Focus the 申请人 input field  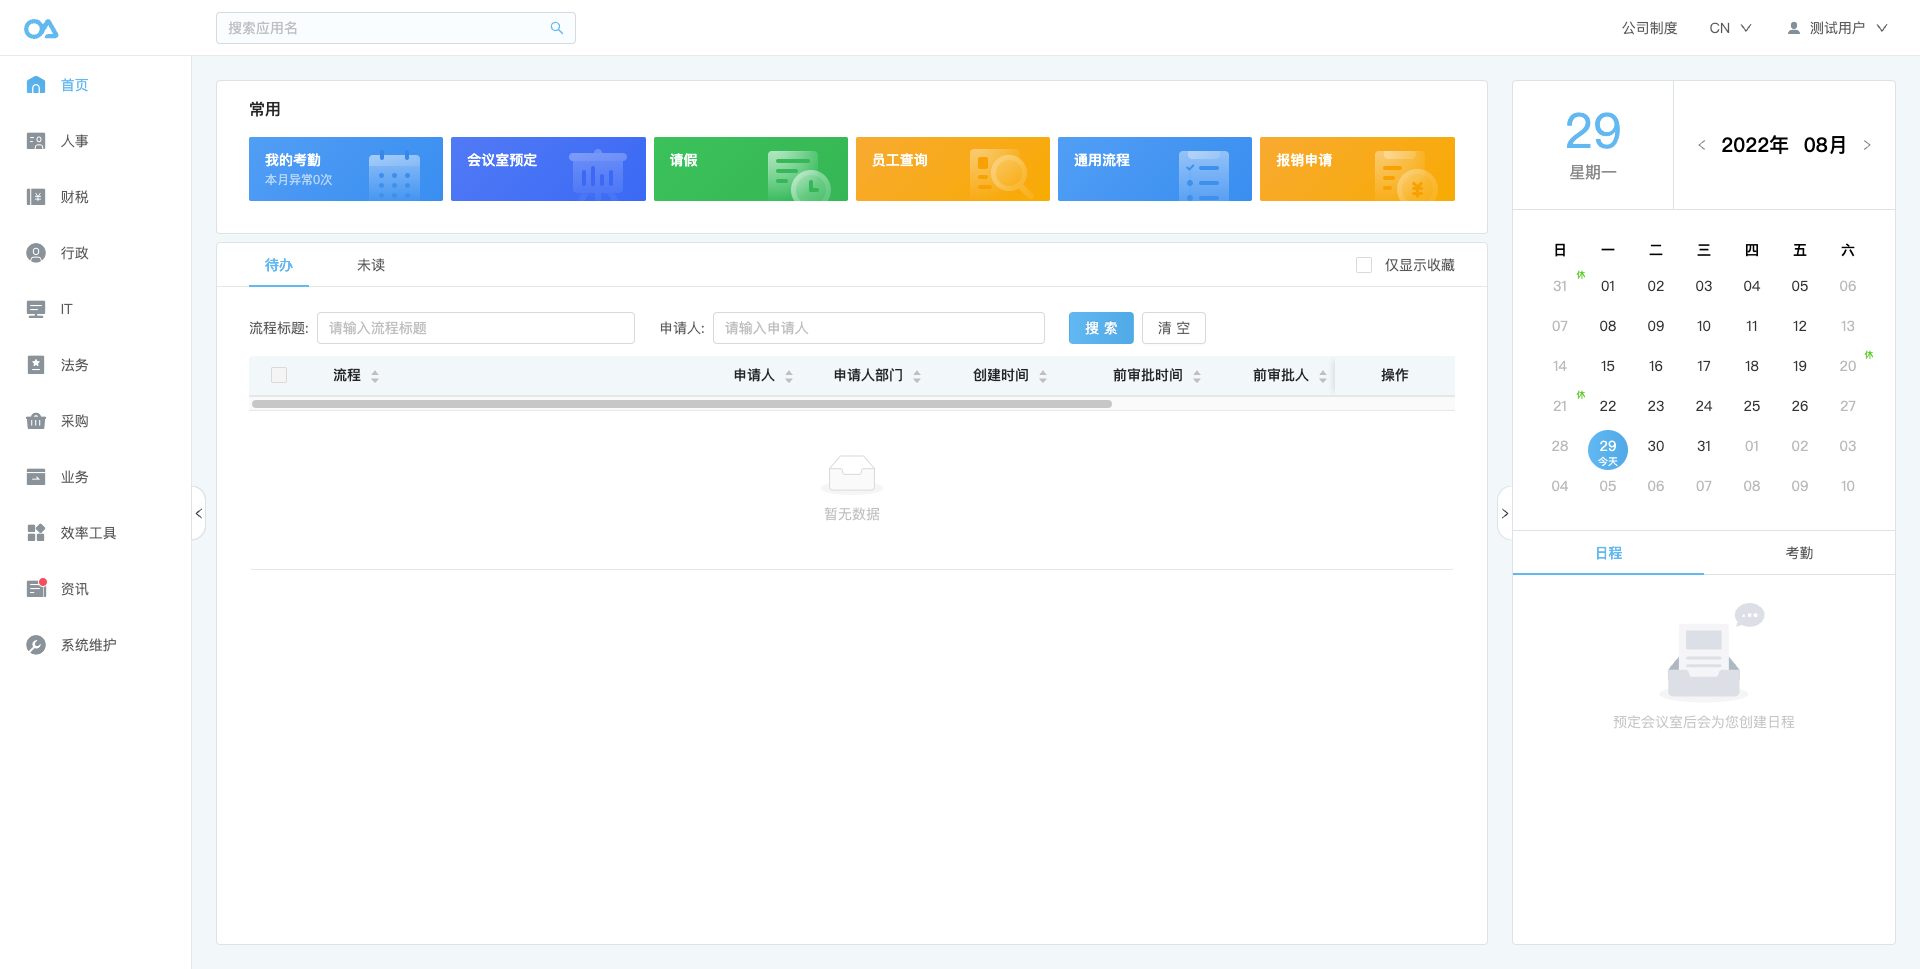click(x=879, y=328)
